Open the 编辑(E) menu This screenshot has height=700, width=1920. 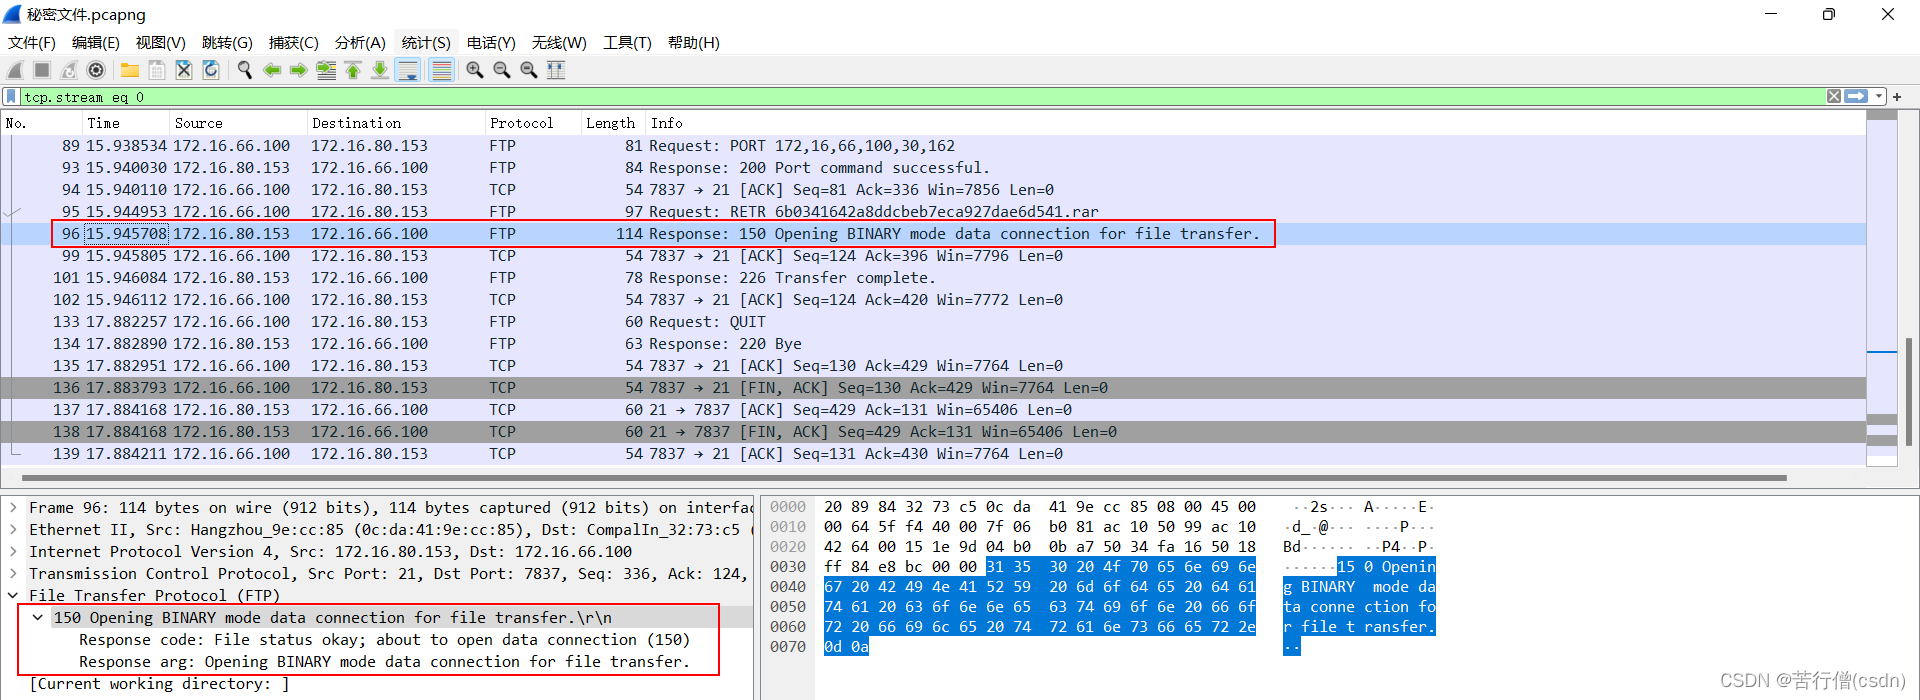pyautogui.click(x=96, y=43)
